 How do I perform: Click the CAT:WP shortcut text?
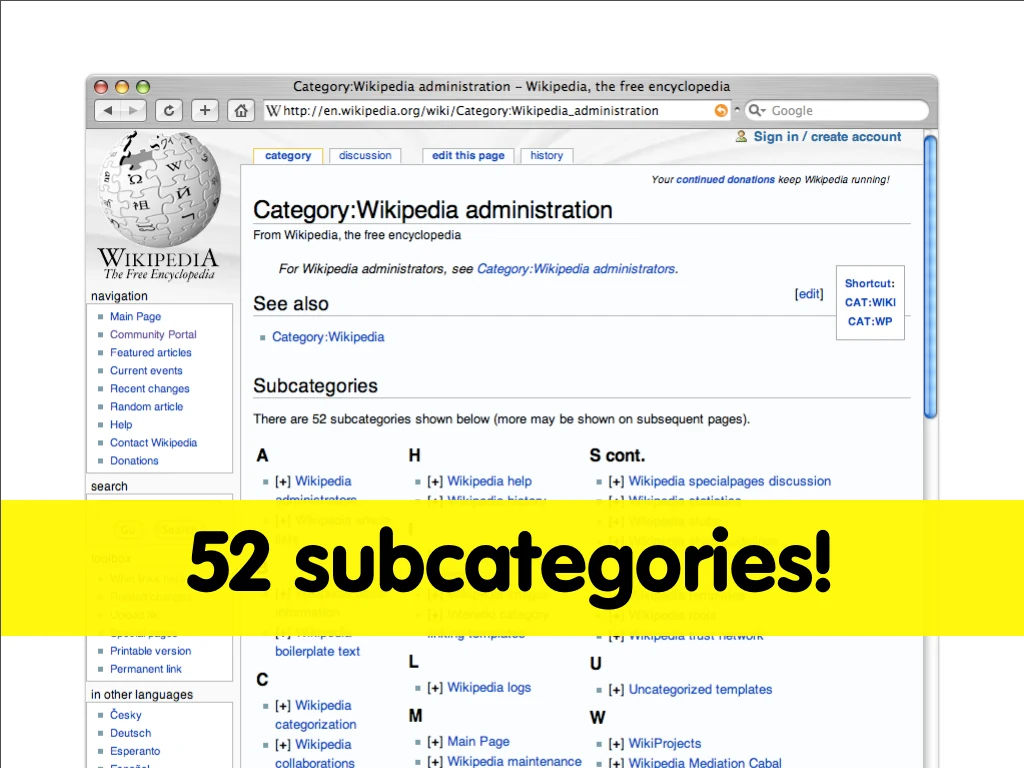pyautogui.click(x=870, y=321)
